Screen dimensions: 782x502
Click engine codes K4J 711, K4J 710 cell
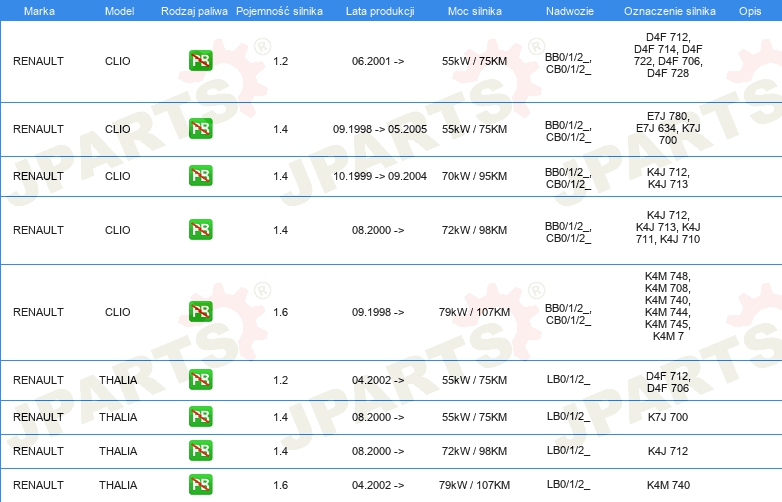pos(668,227)
